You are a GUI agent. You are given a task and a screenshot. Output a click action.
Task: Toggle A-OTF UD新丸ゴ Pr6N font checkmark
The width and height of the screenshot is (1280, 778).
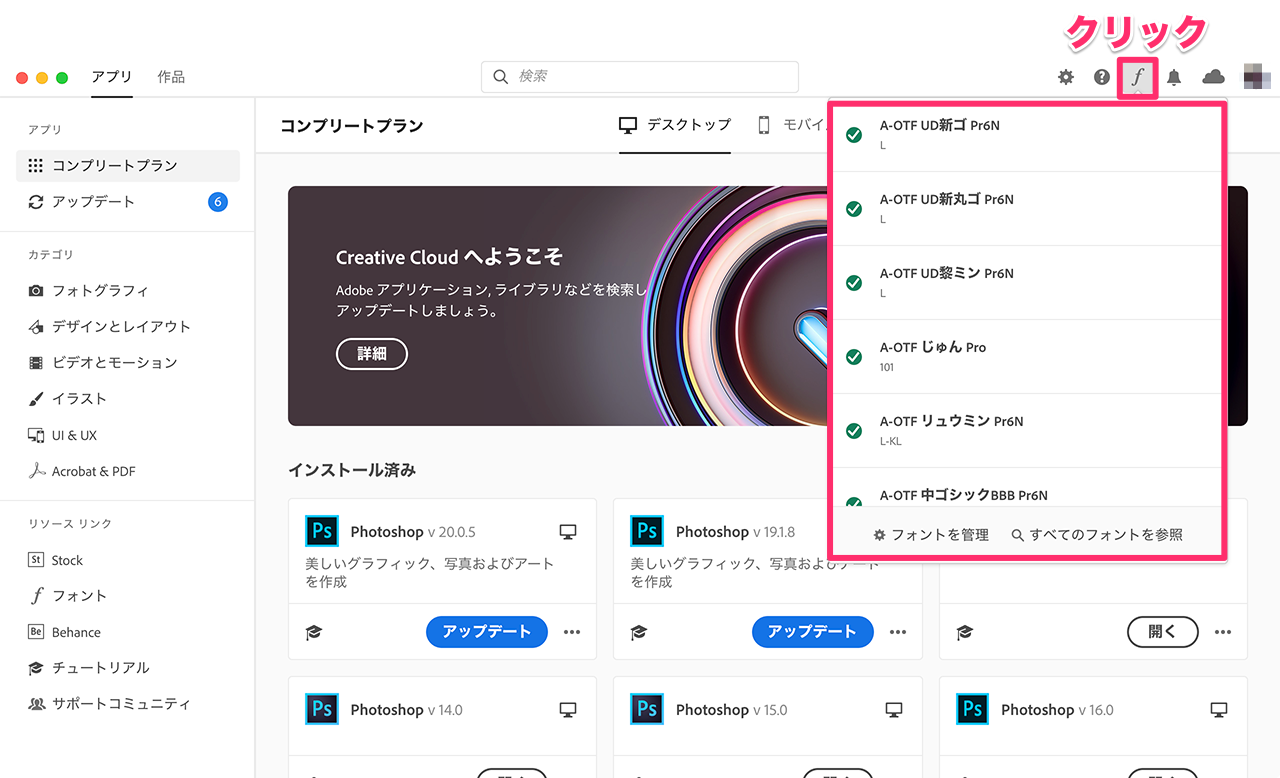[854, 209]
